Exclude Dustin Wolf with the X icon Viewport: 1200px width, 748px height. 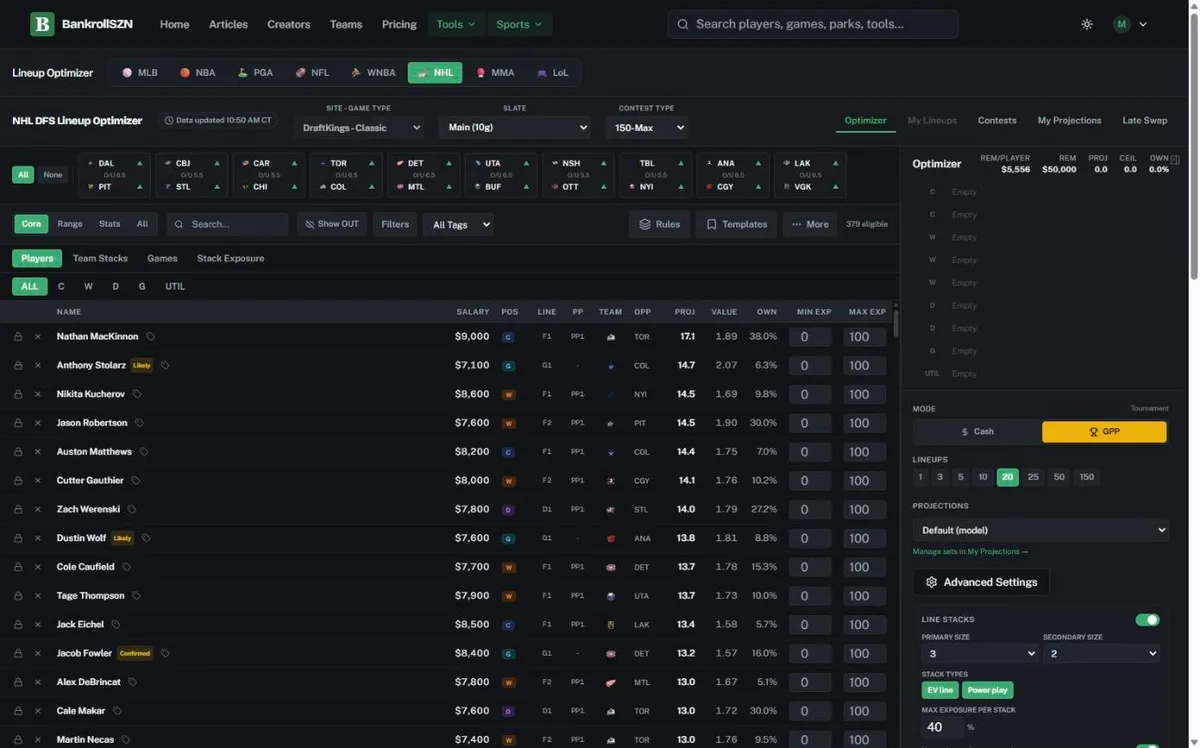pyautogui.click(x=38, y=538)
